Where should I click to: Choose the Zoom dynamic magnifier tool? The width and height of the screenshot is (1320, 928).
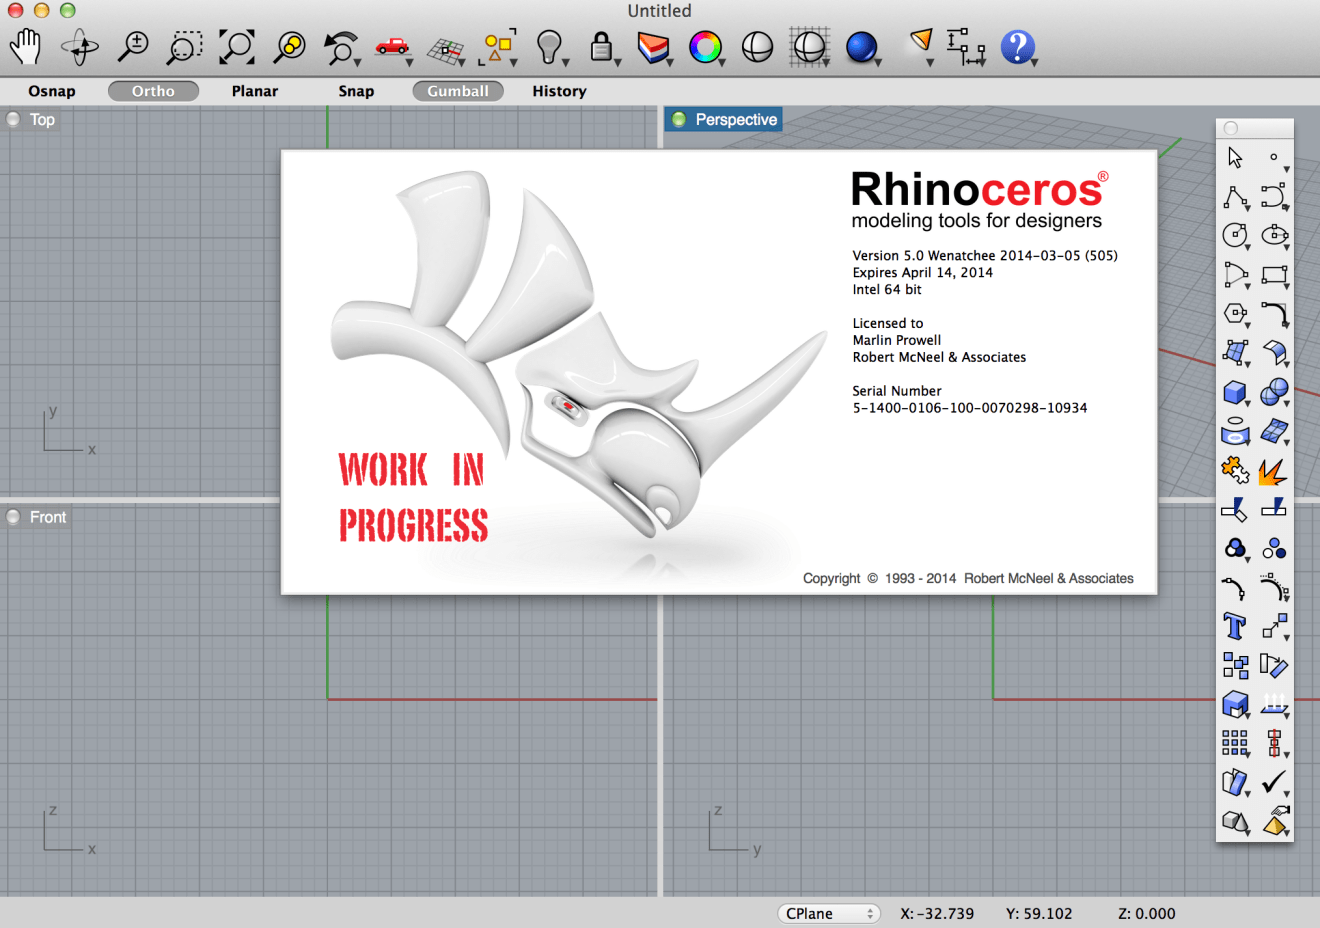point(133,47)
